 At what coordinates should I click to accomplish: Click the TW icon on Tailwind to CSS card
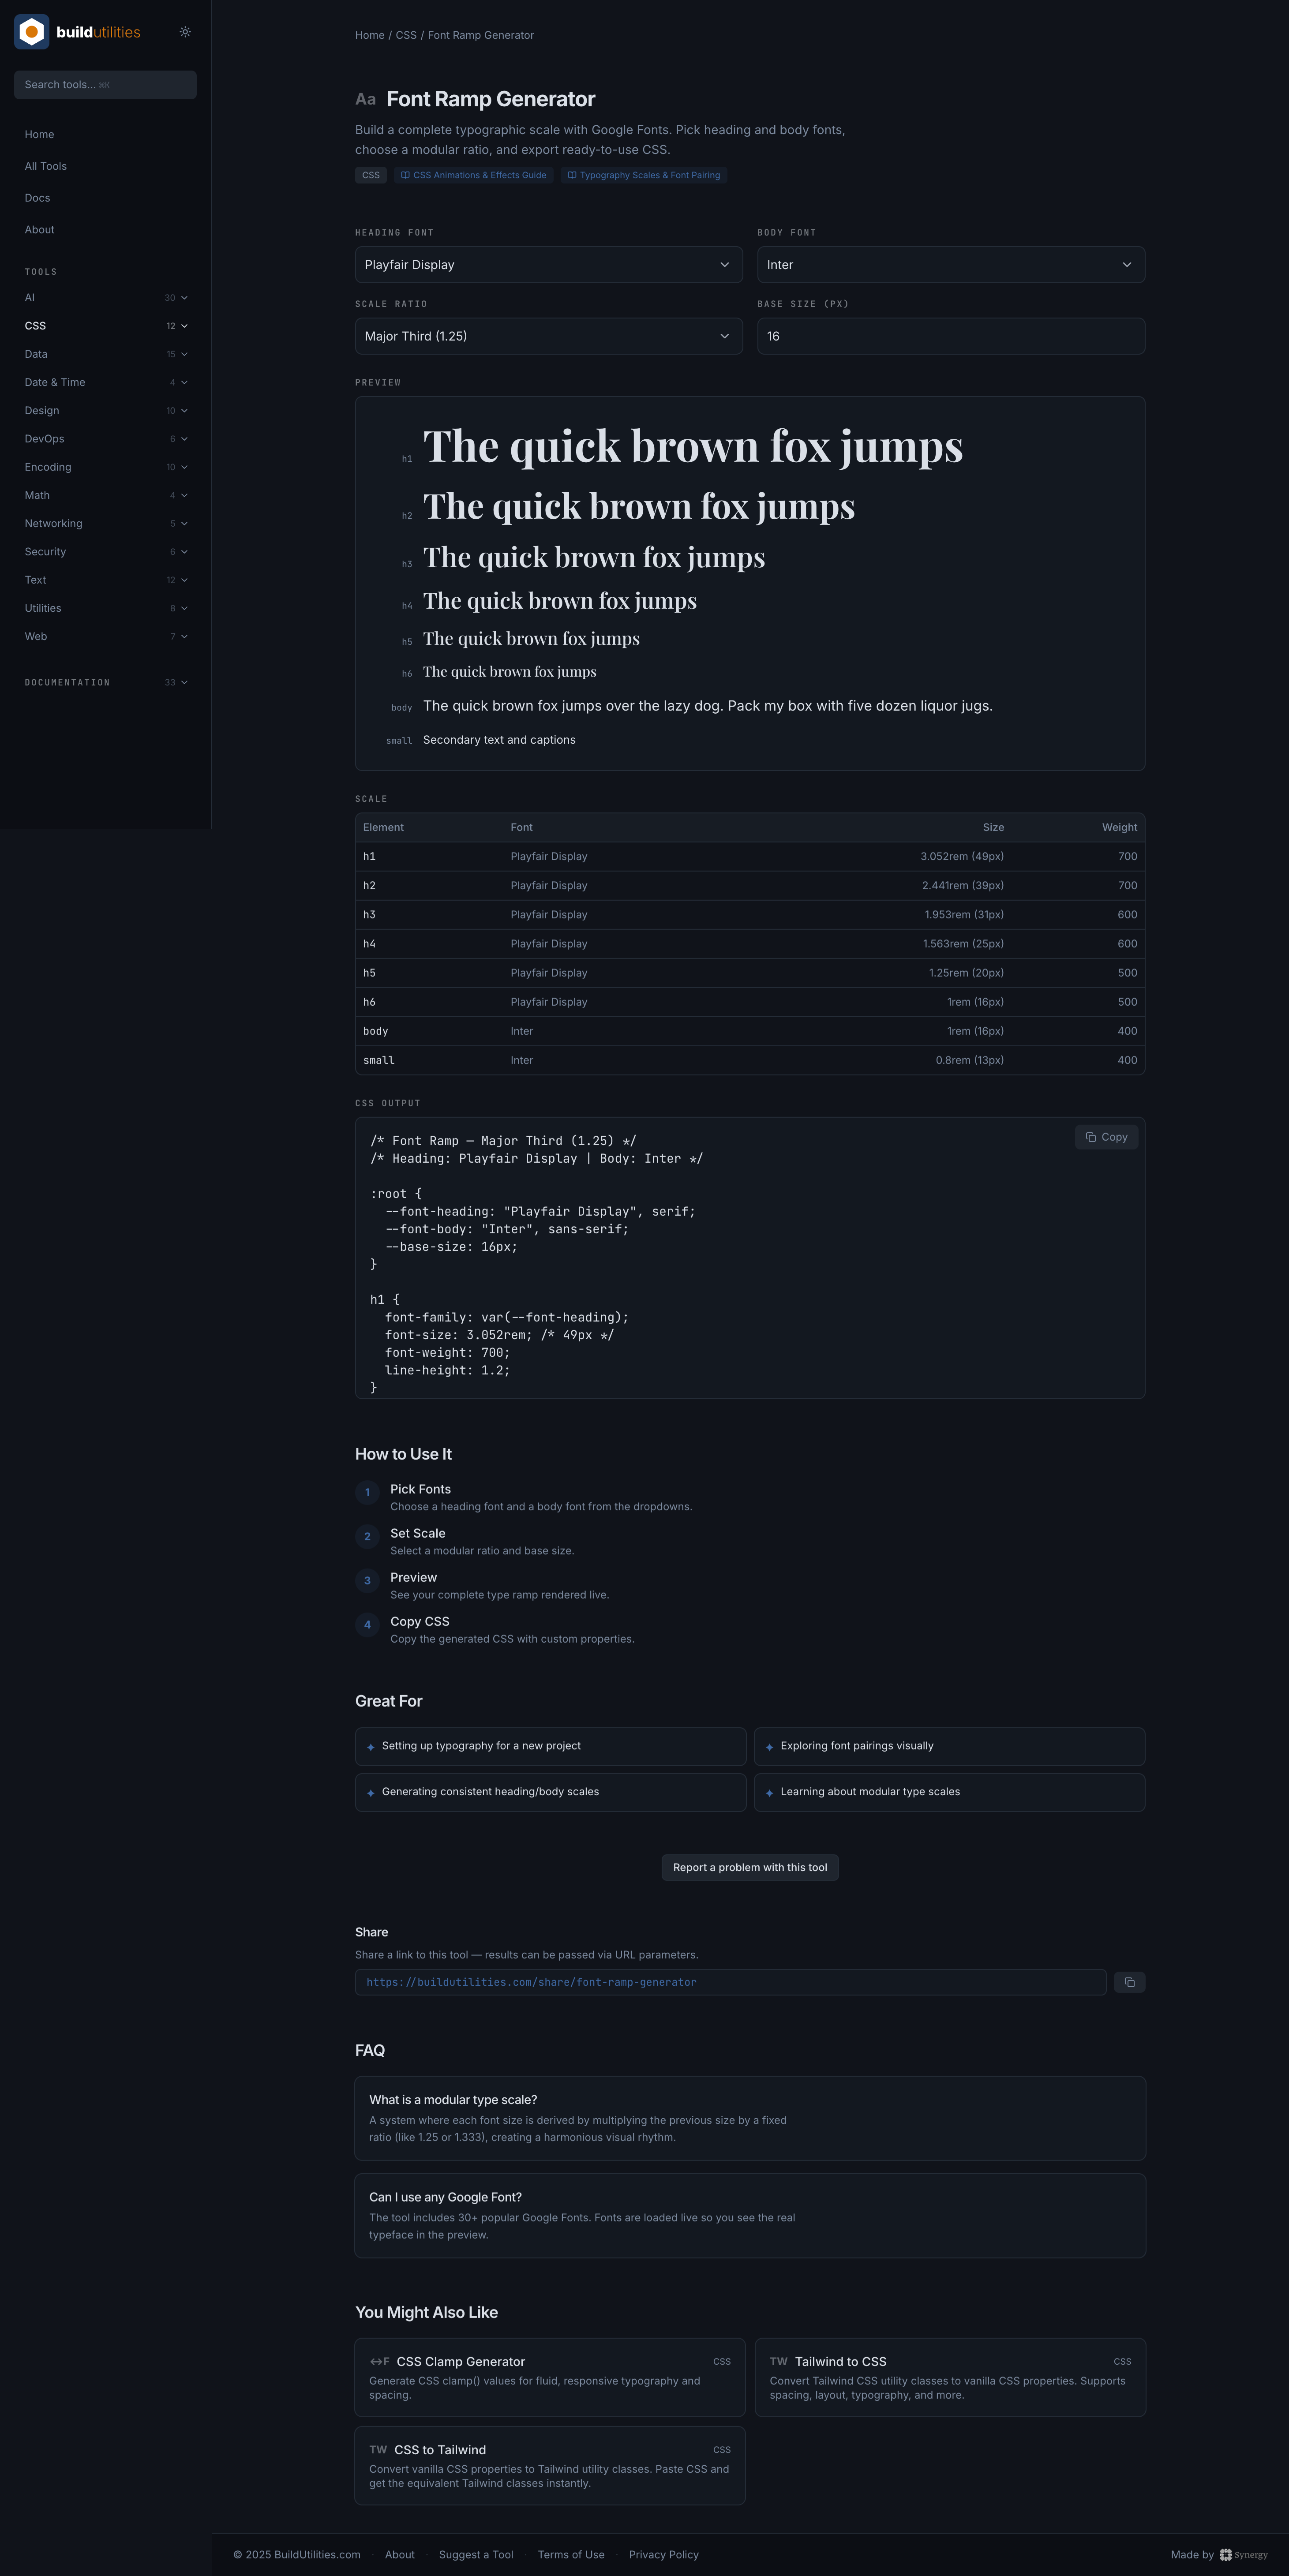(x=779, y=2361)
